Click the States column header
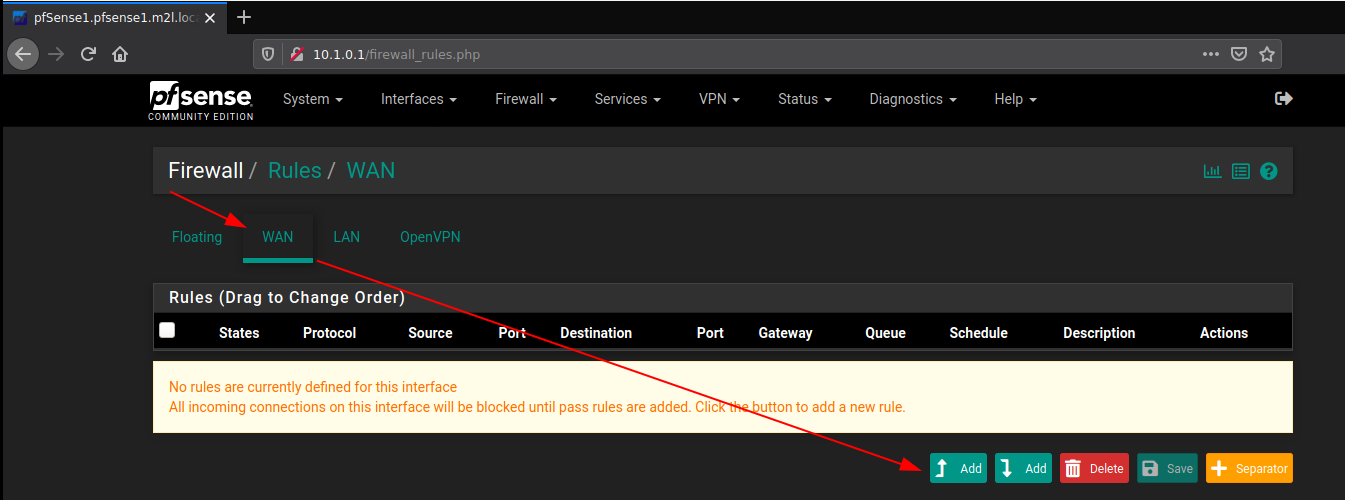 [x=239, y=333]
